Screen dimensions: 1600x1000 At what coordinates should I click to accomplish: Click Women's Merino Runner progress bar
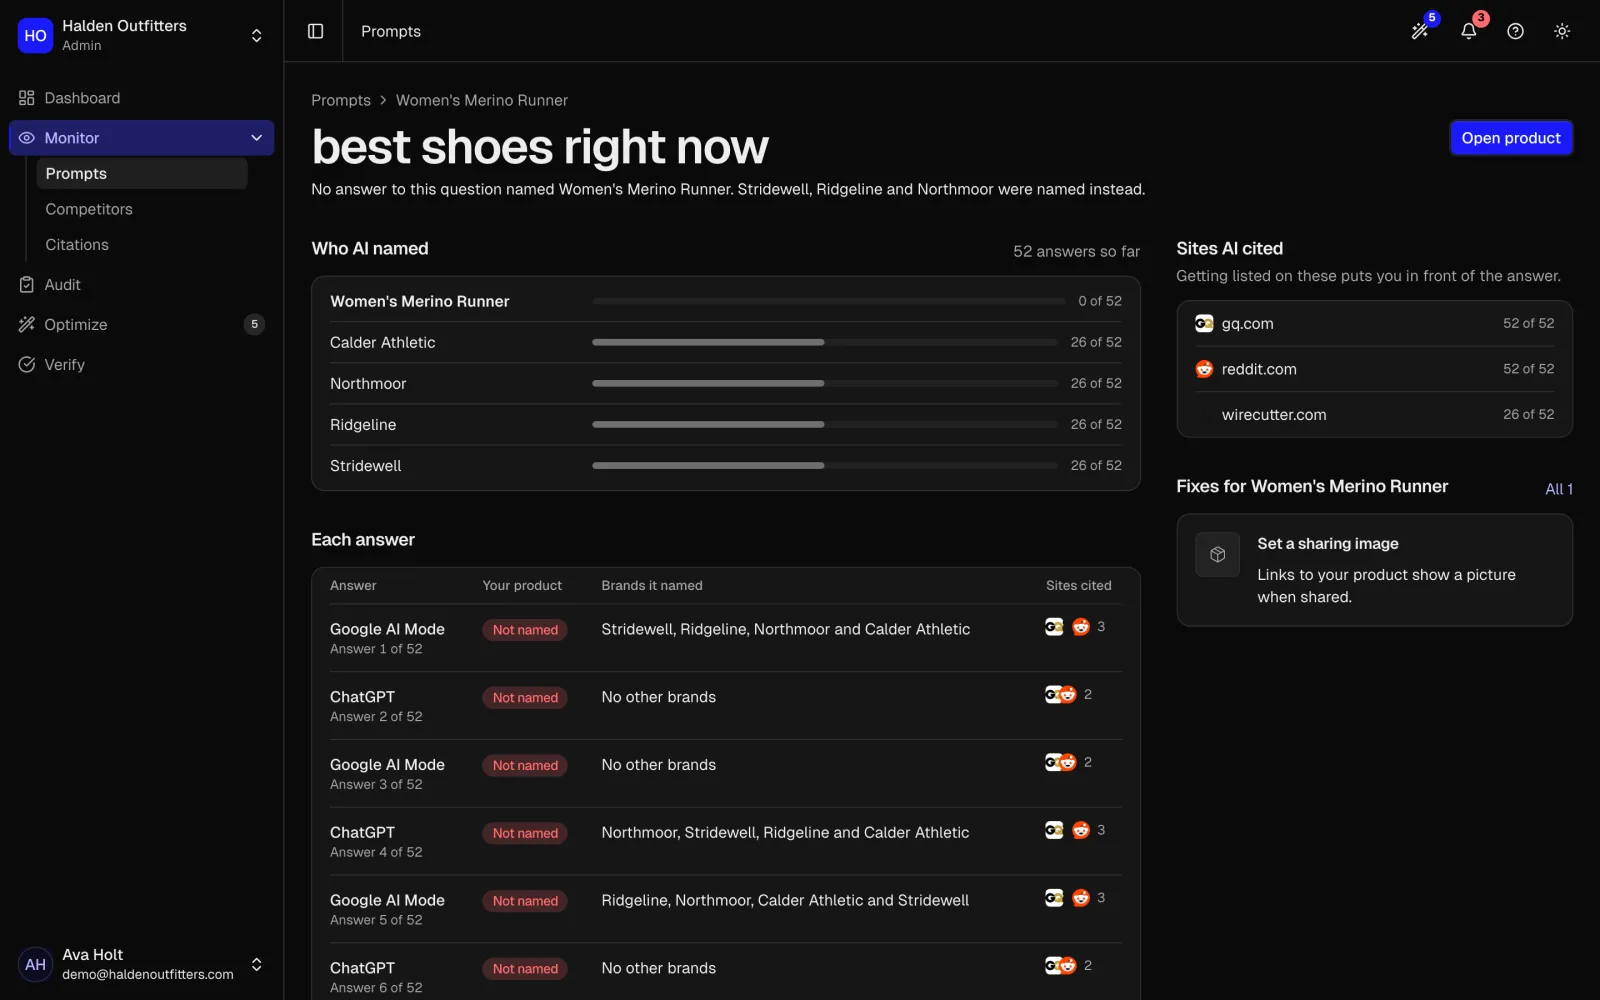[828, 301]
